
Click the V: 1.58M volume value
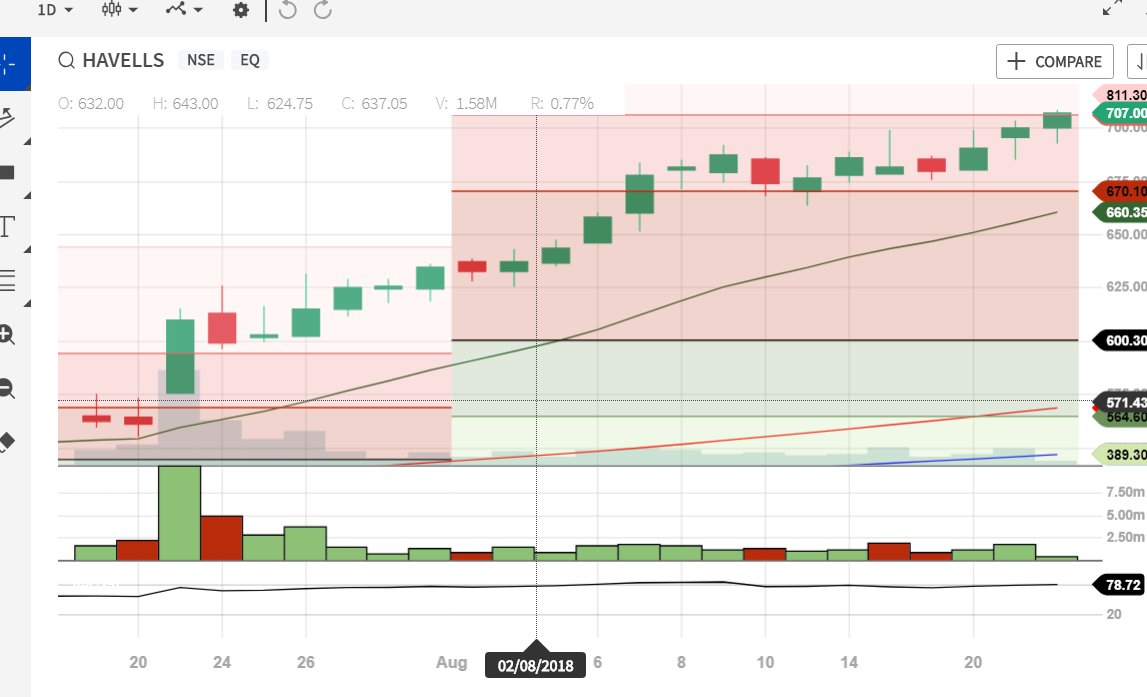click(x=466, y=104)
